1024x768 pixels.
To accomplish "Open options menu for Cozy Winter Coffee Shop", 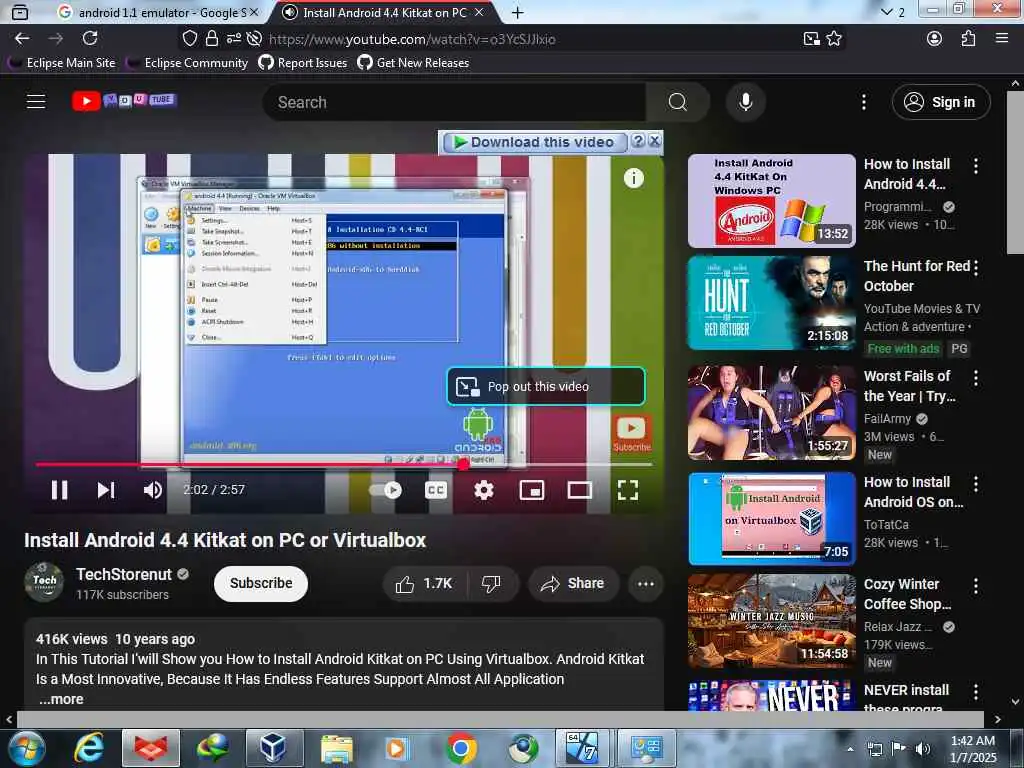I will pos(976,586).
